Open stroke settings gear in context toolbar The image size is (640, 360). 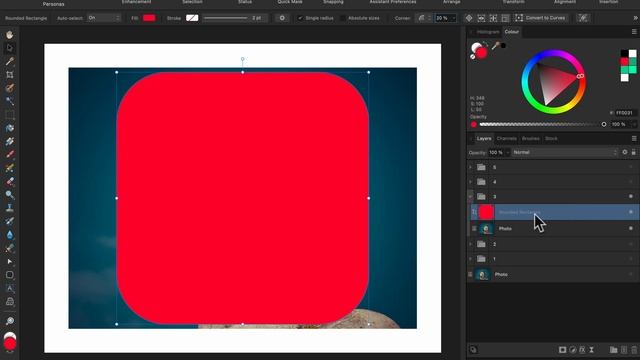(282, 18)
